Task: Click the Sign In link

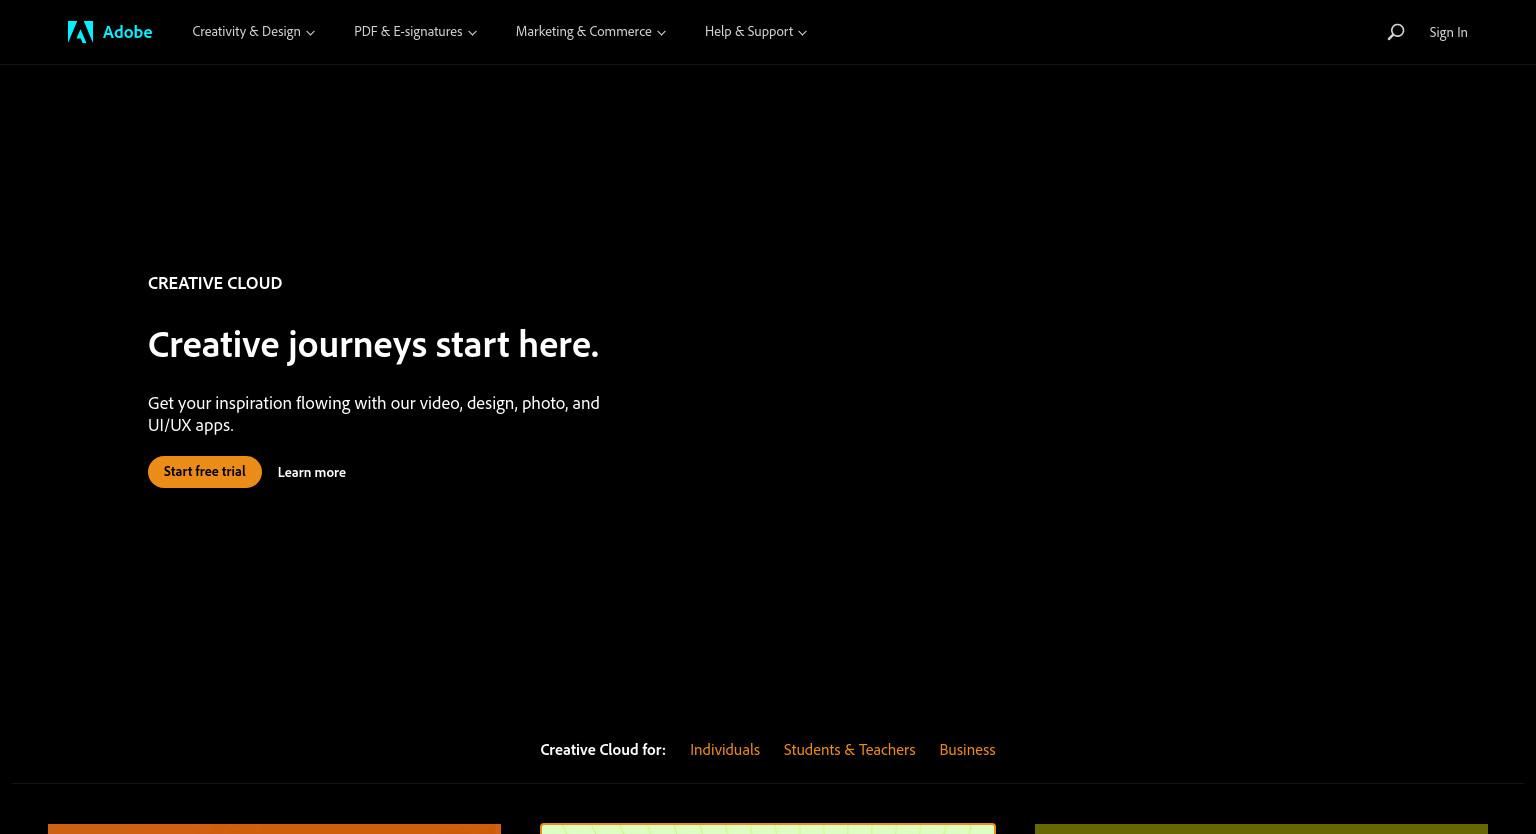Action: (1448, 32)
